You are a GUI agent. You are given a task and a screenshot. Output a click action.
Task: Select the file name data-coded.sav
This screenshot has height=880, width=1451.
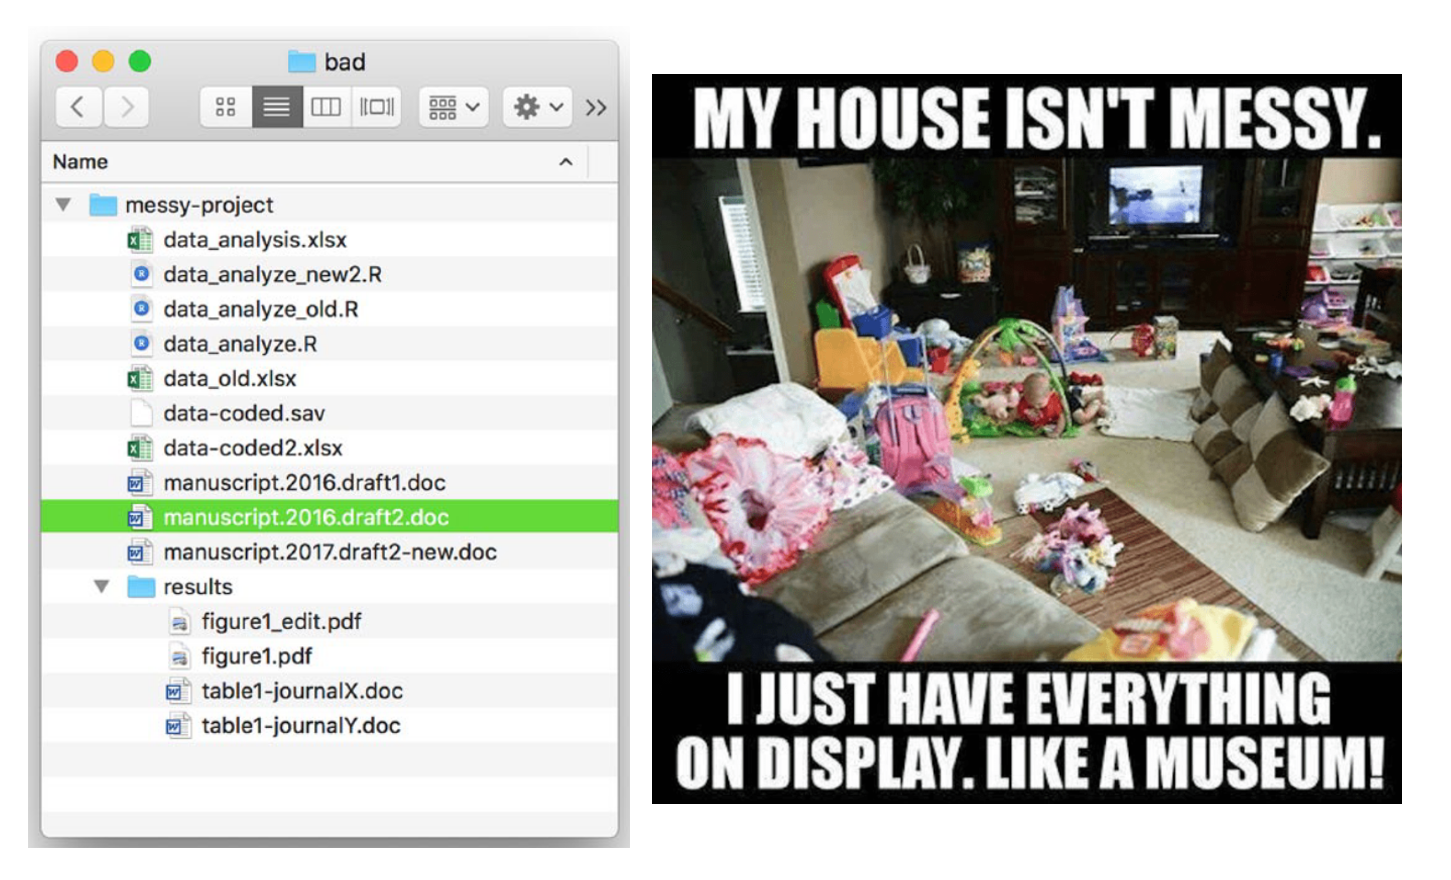click(244, 413)
